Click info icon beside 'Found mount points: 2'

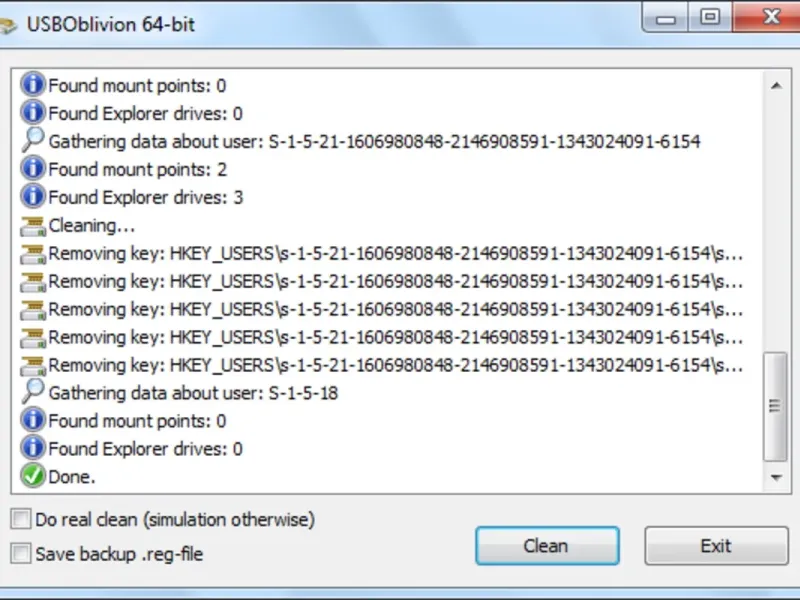click(33, 168)
